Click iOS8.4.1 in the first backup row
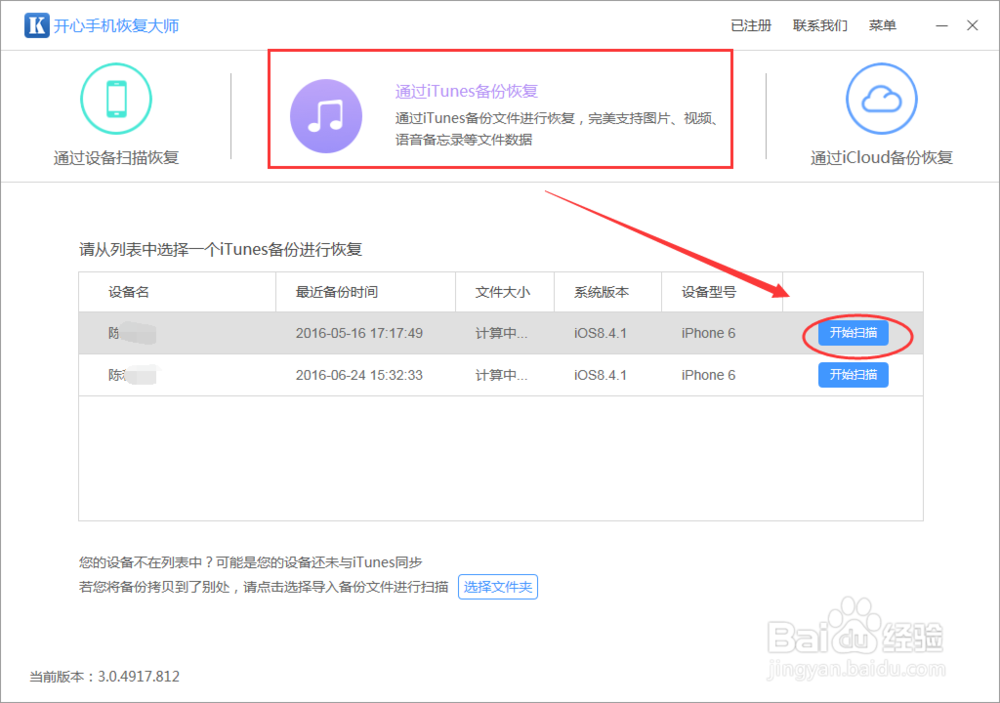 pyautogui.click(x=600, y=333)
